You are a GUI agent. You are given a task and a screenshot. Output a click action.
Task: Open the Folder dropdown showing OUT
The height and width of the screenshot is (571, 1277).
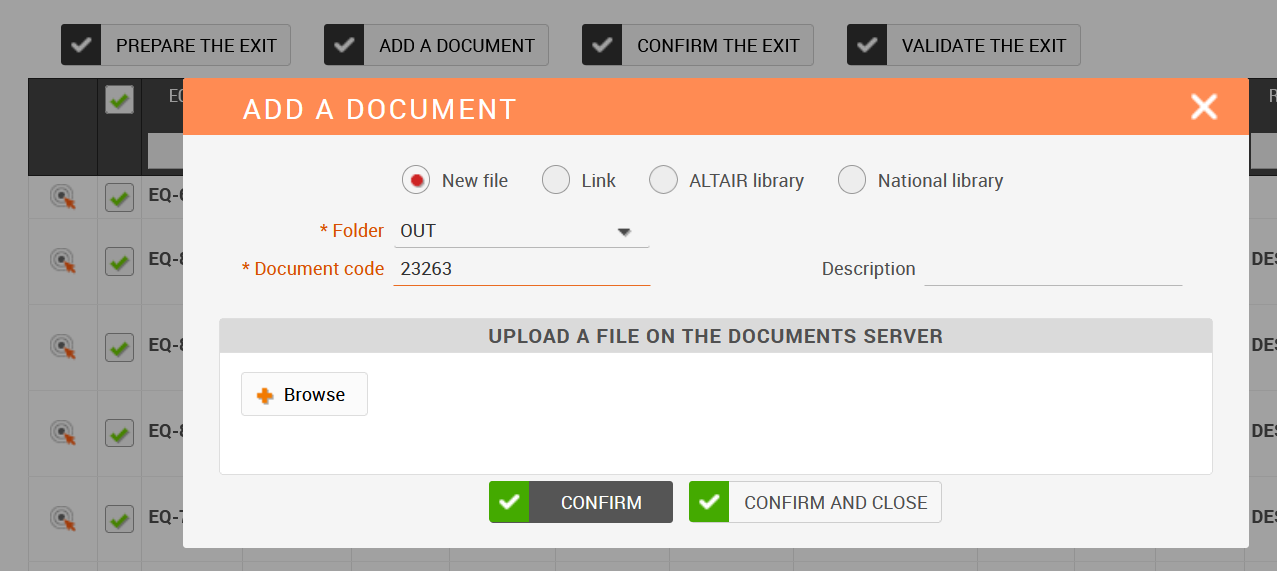point(521,231)
